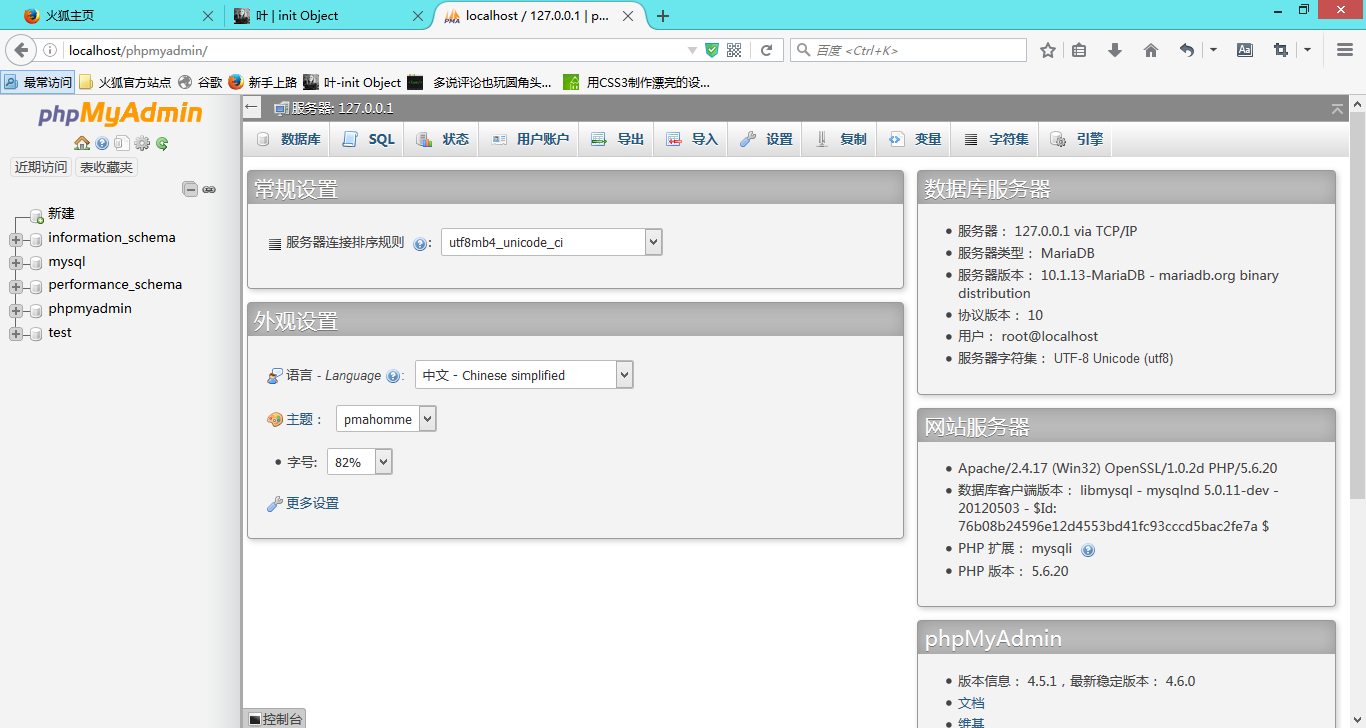Open phpMyAdmin documentation help icon in sidebar
The height and width of the screenshot is (728, 1366).
click(x=102, y=143)
